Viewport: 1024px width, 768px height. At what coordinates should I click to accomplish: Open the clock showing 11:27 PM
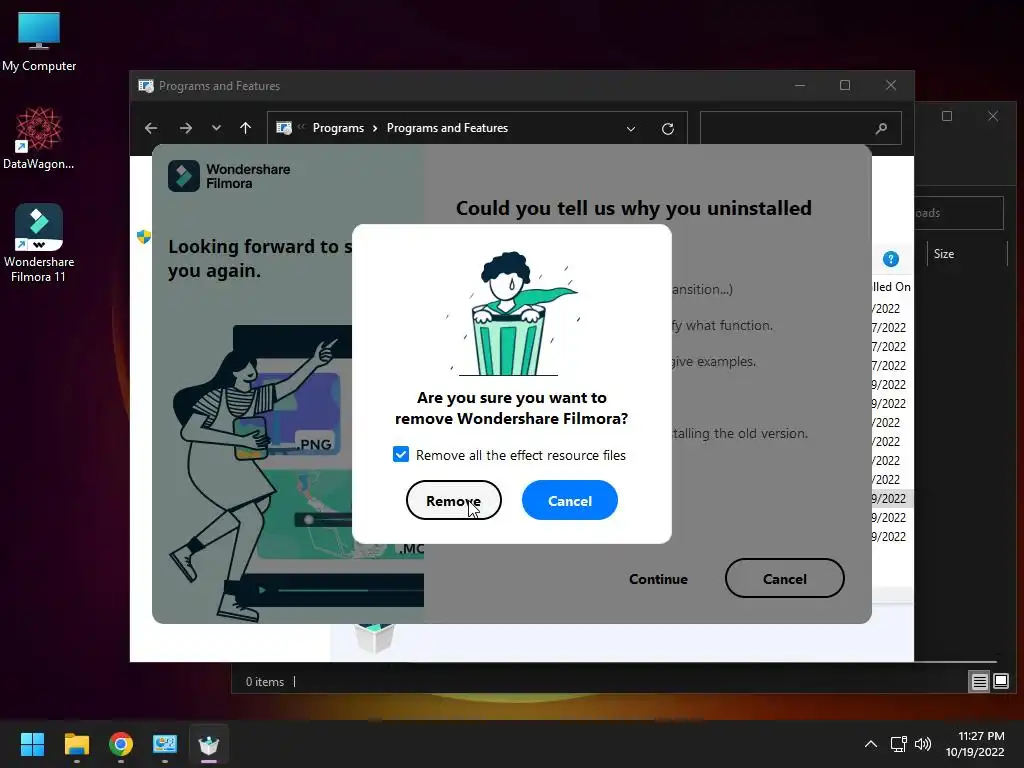click(x=974, y=744)
